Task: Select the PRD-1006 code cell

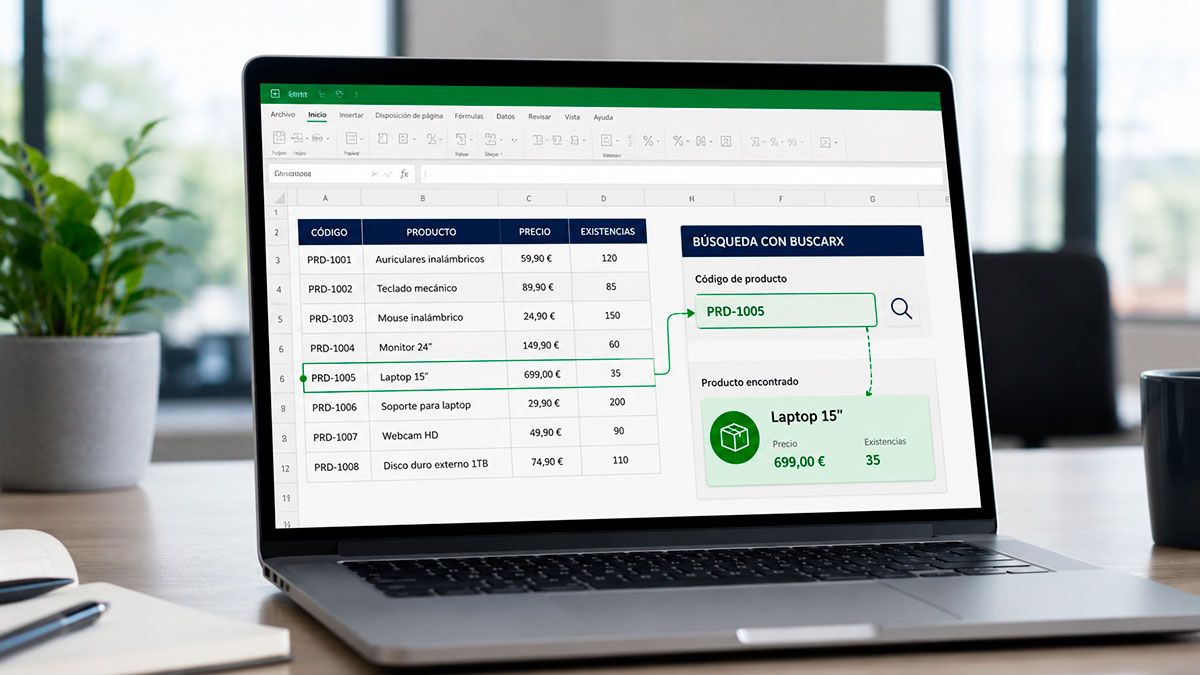Action: (335, 407)
